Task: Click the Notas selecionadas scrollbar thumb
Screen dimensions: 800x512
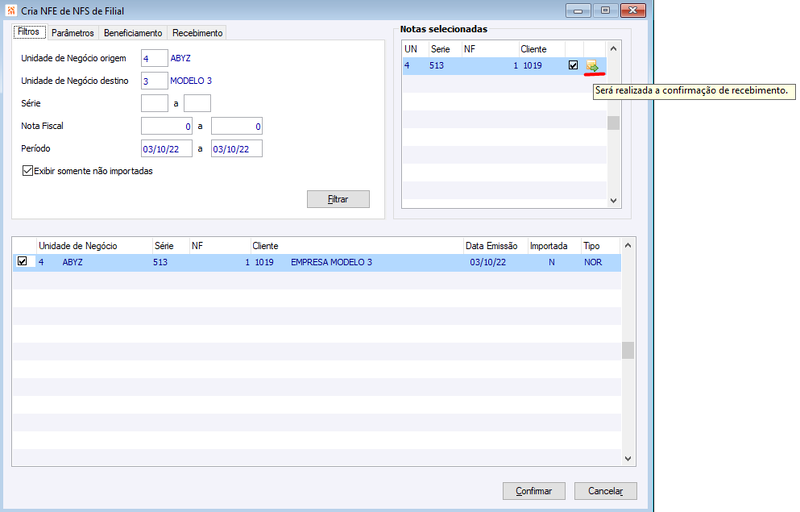Action: (613, 123)
